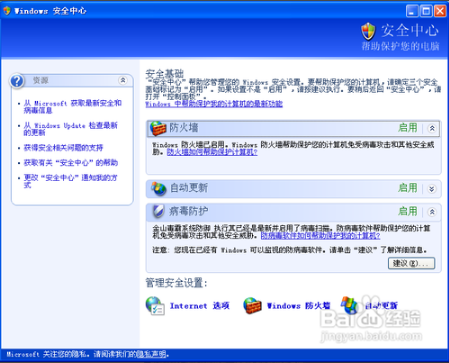449x363 pixels.
Task: Click 启用 status in 防火墙 header
Action: click(x=408, y=128)
